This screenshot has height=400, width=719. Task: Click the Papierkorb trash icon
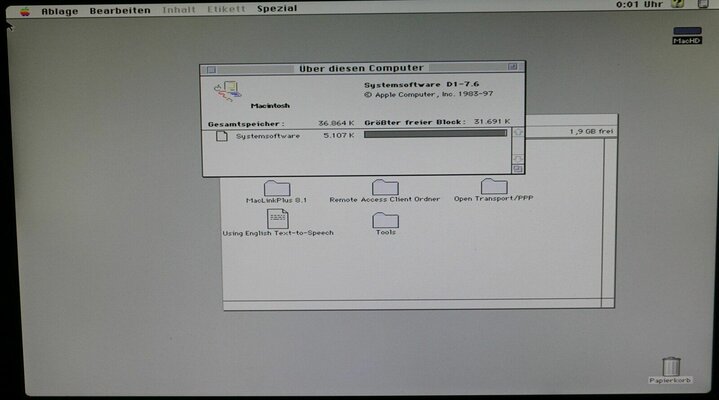pos(672,366)
